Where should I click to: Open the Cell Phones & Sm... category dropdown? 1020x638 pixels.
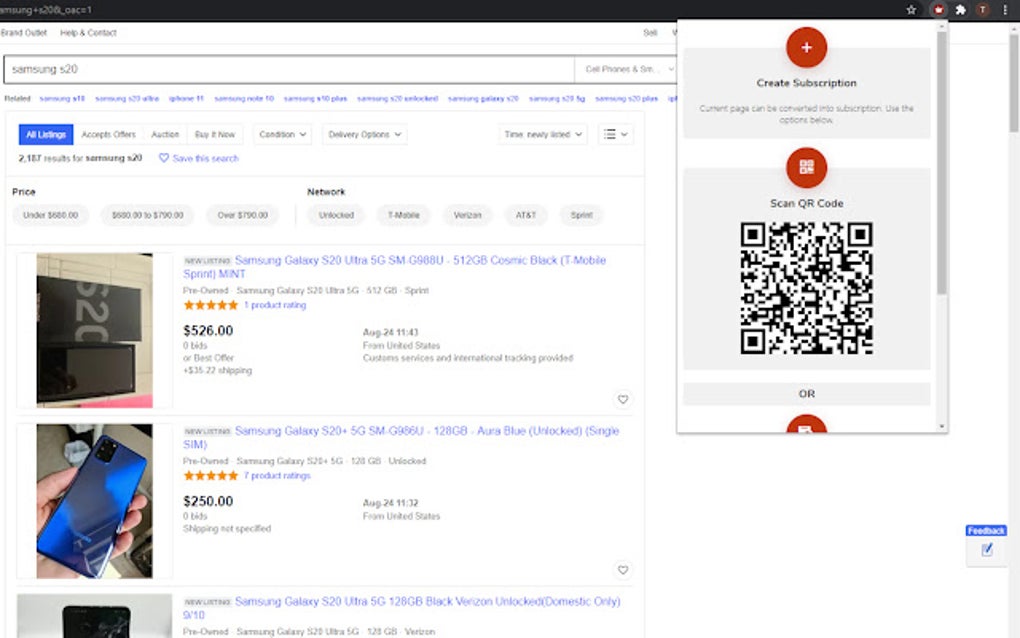(x=626, y=70)
